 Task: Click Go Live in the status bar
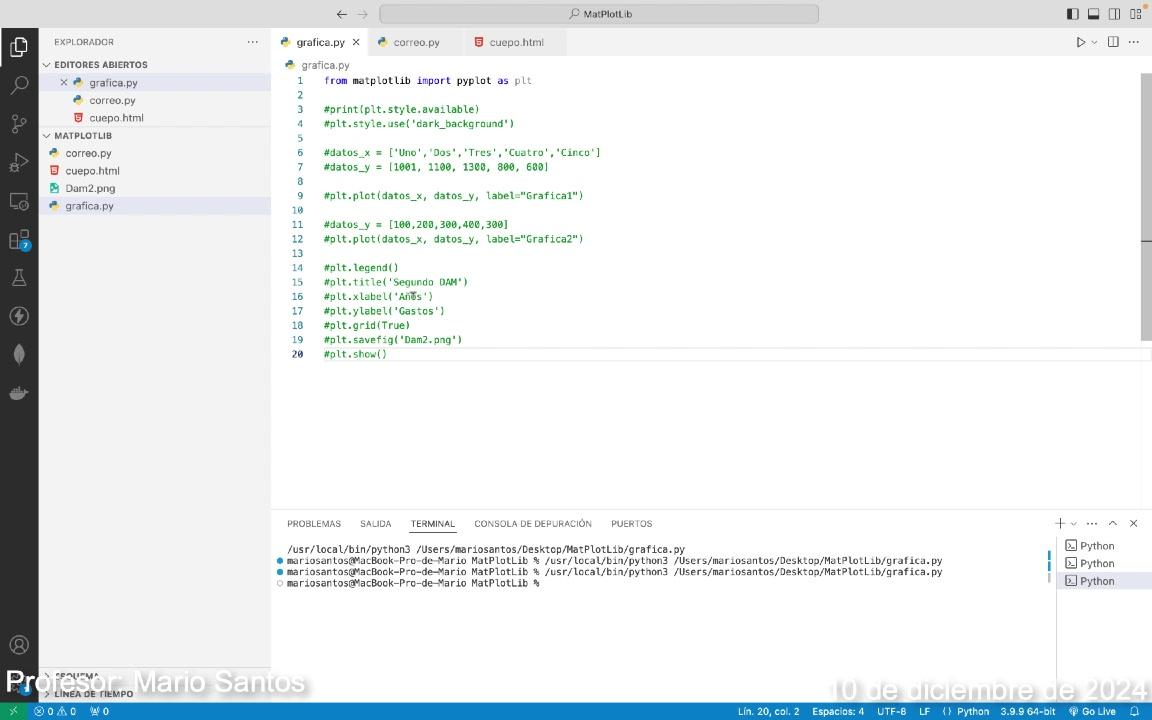click(1092, 711)
